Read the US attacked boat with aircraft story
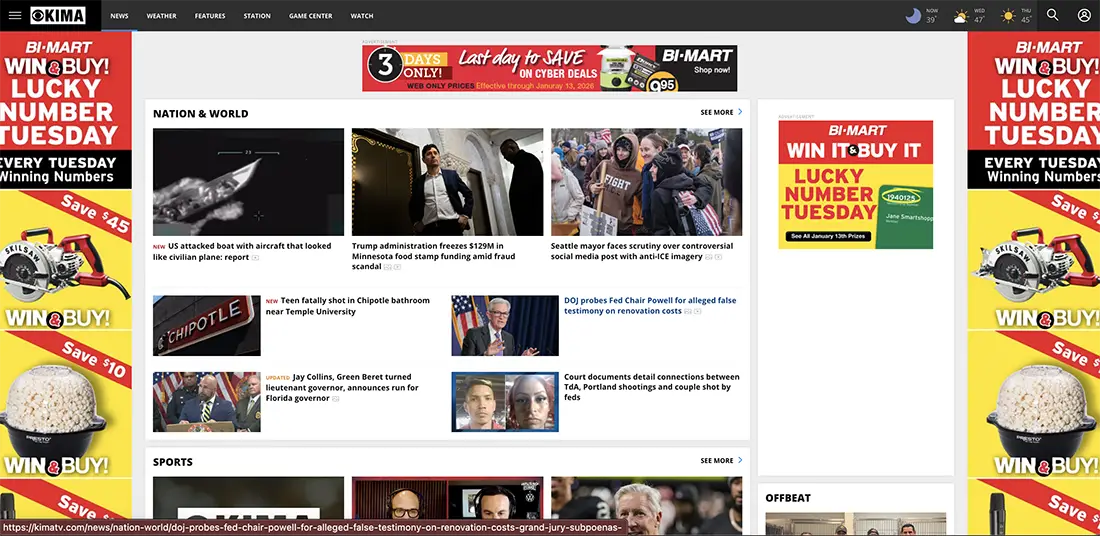Screen dimensions: 1100x536 click(x=242, y=251)
